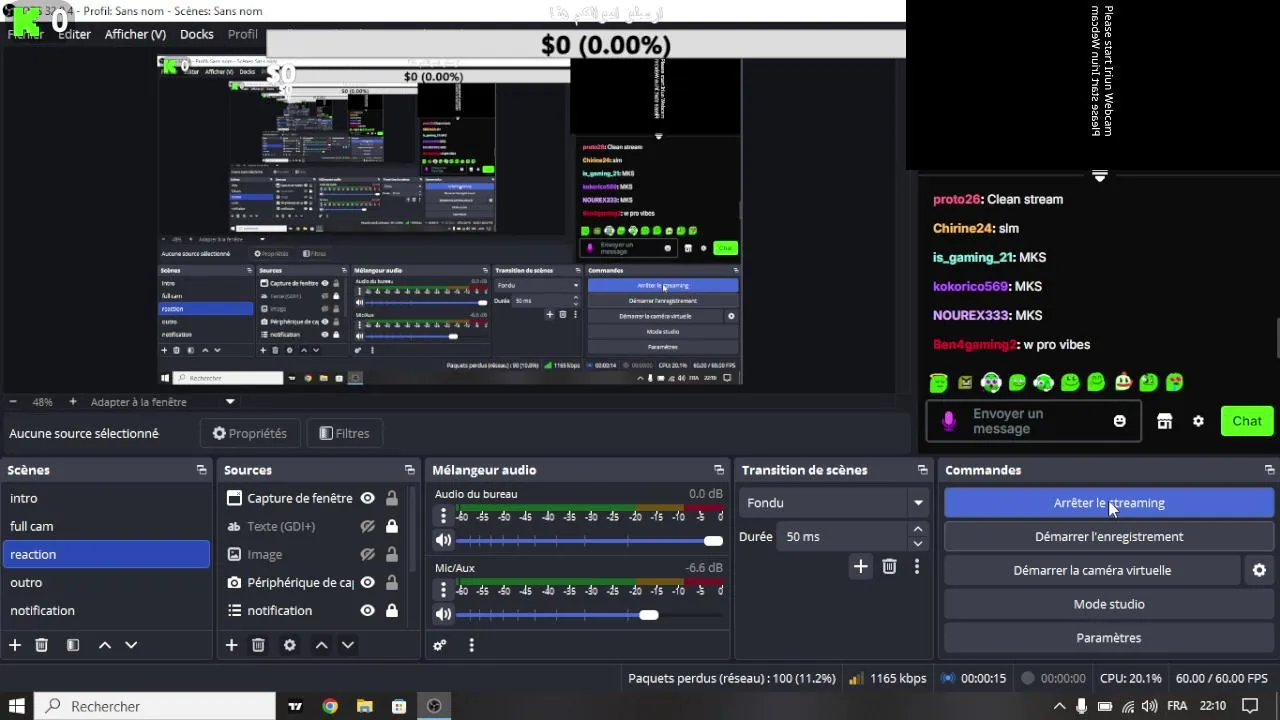Select the outro scene
Image resolution: width=1280 pixels, height=720 pixels.
pos(106,582)
